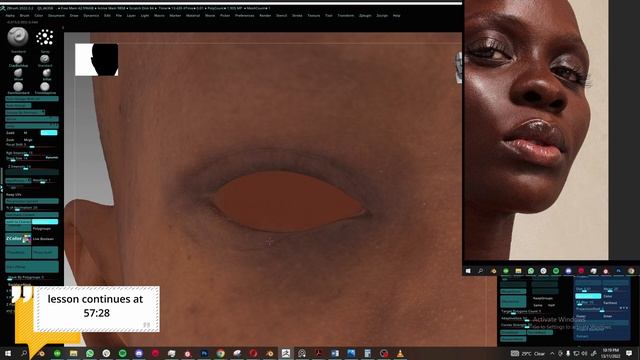Open the Tool menu
The height and width of the screenshot is (360, 640).
329,16
